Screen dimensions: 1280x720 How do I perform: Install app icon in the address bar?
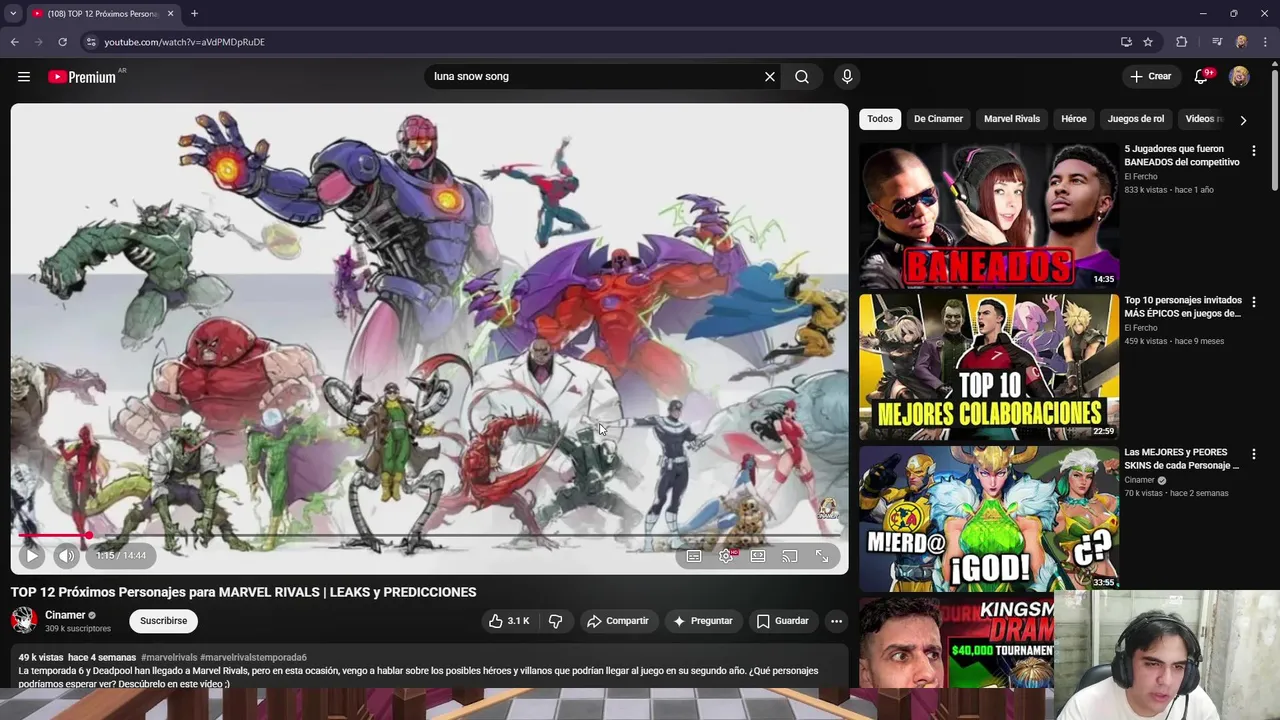point(1126,42)
